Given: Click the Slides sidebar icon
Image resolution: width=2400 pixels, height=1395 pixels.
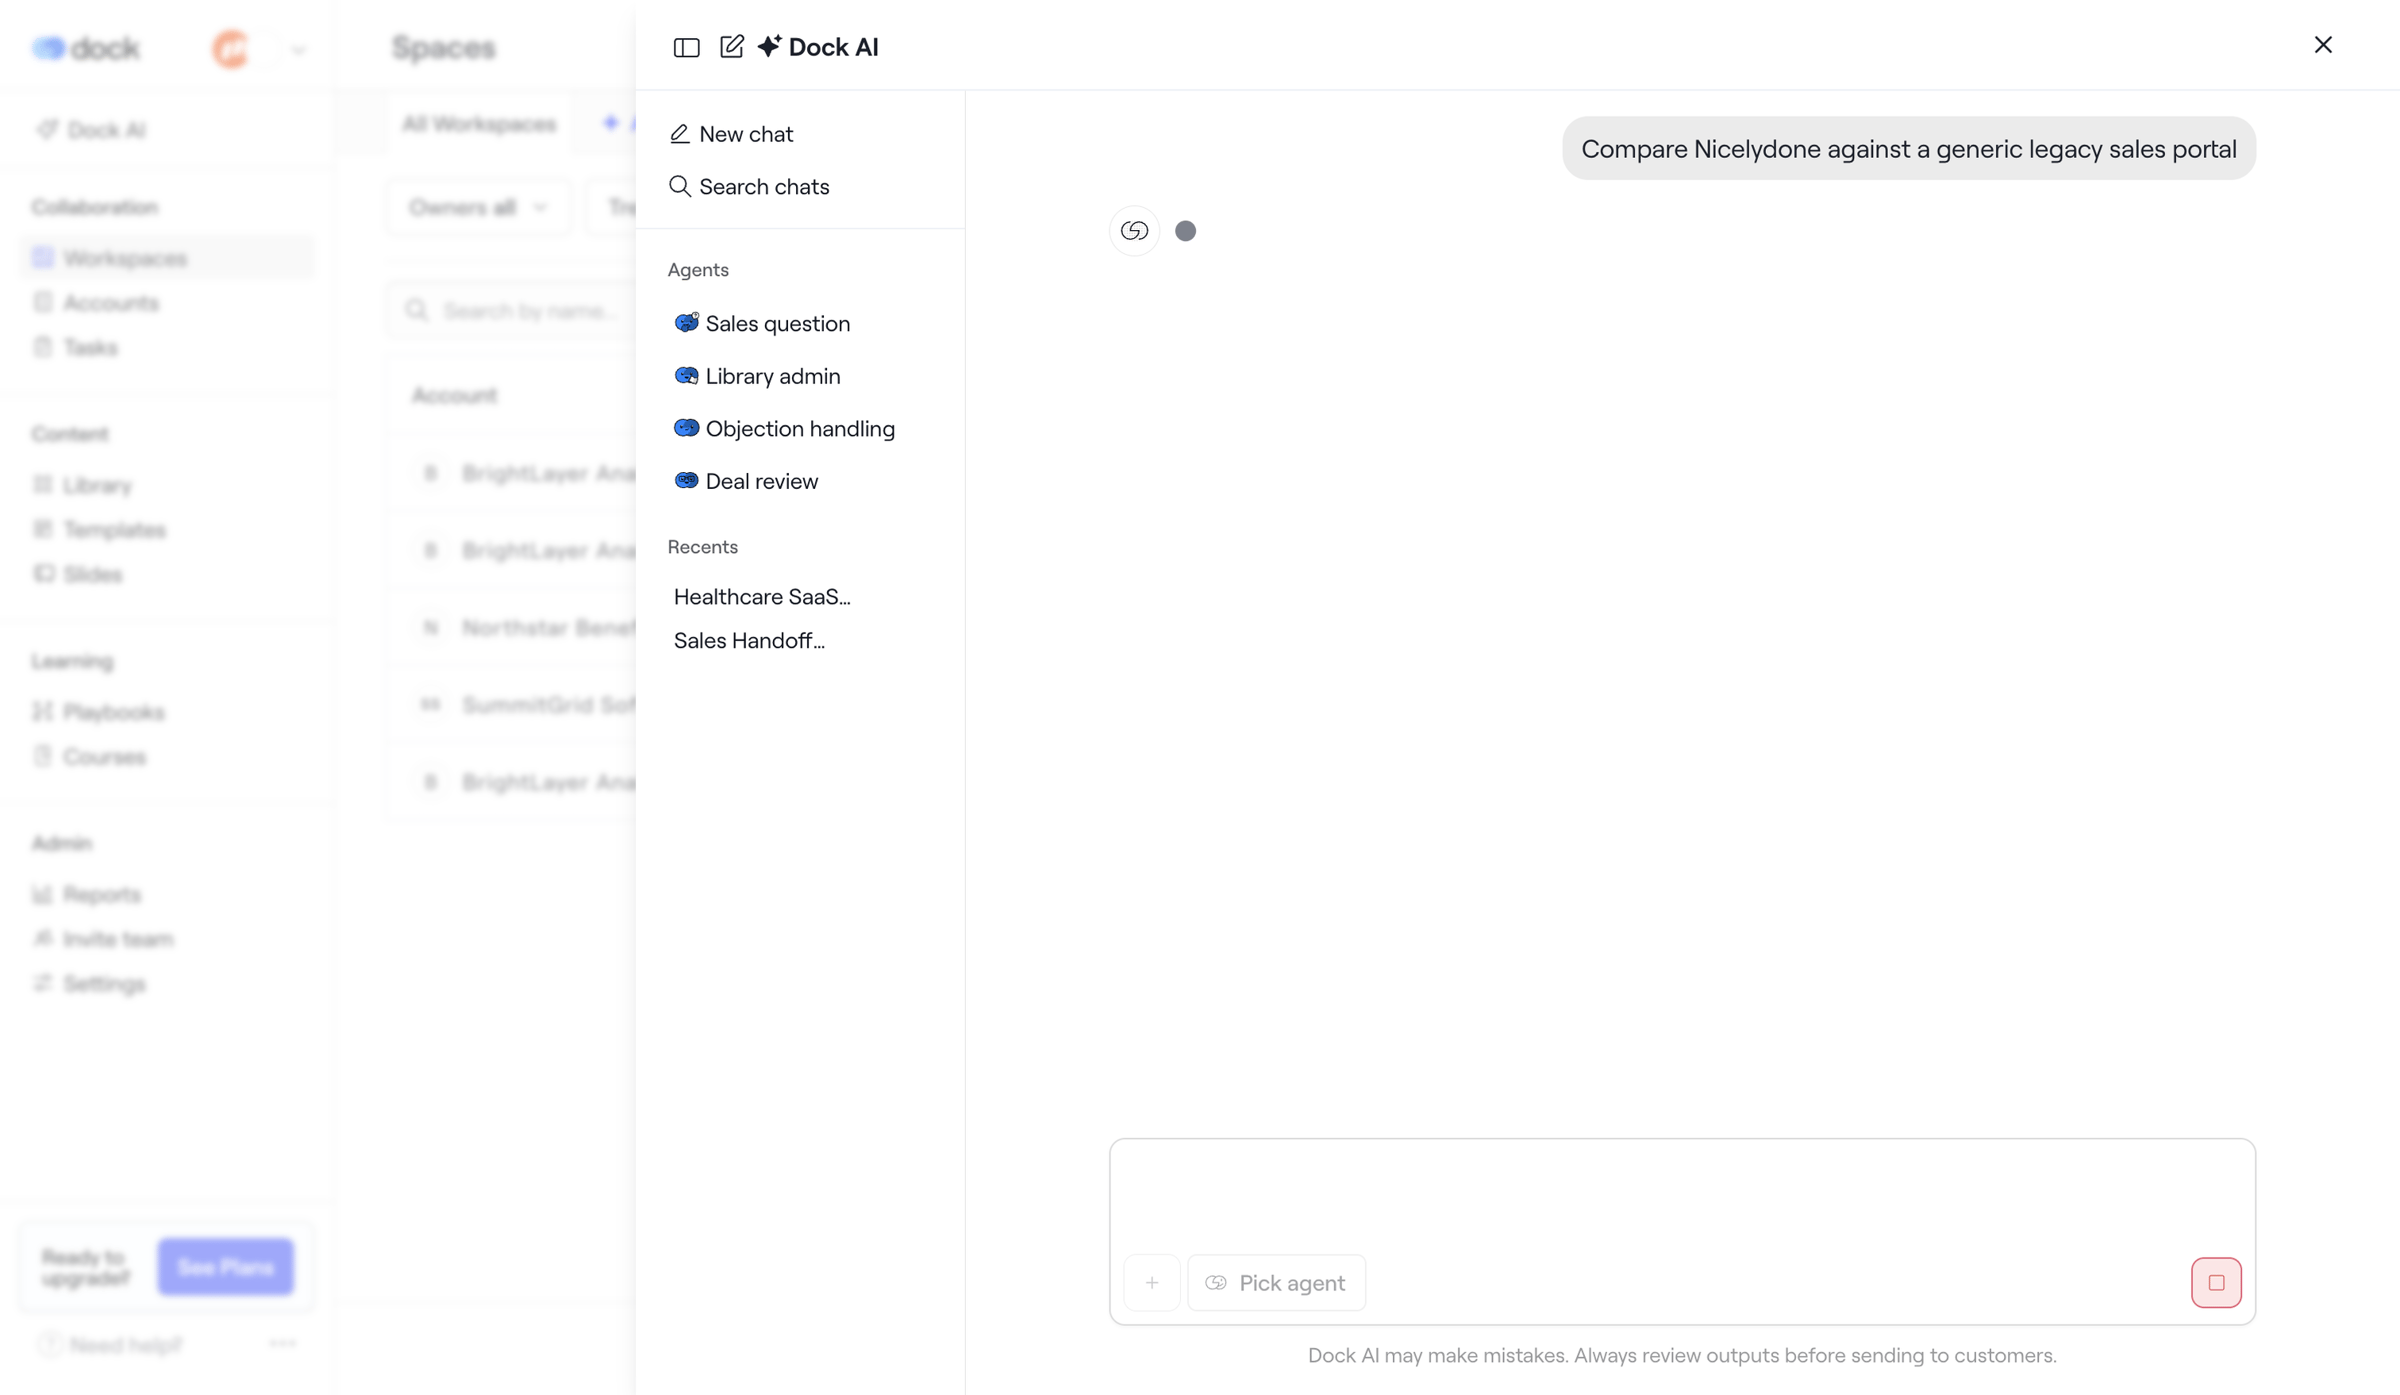Looking at the screenshot, I should (x=43, y=575).
